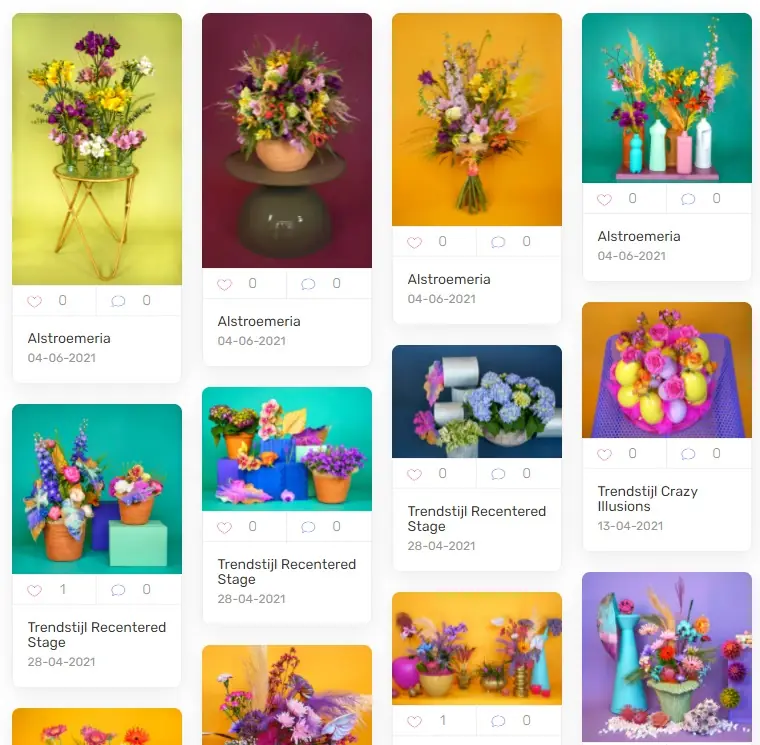Screen dimensions: 760x745
Task: Like the Alstroemeria photo on the gold stand
Action: [34, 301]
